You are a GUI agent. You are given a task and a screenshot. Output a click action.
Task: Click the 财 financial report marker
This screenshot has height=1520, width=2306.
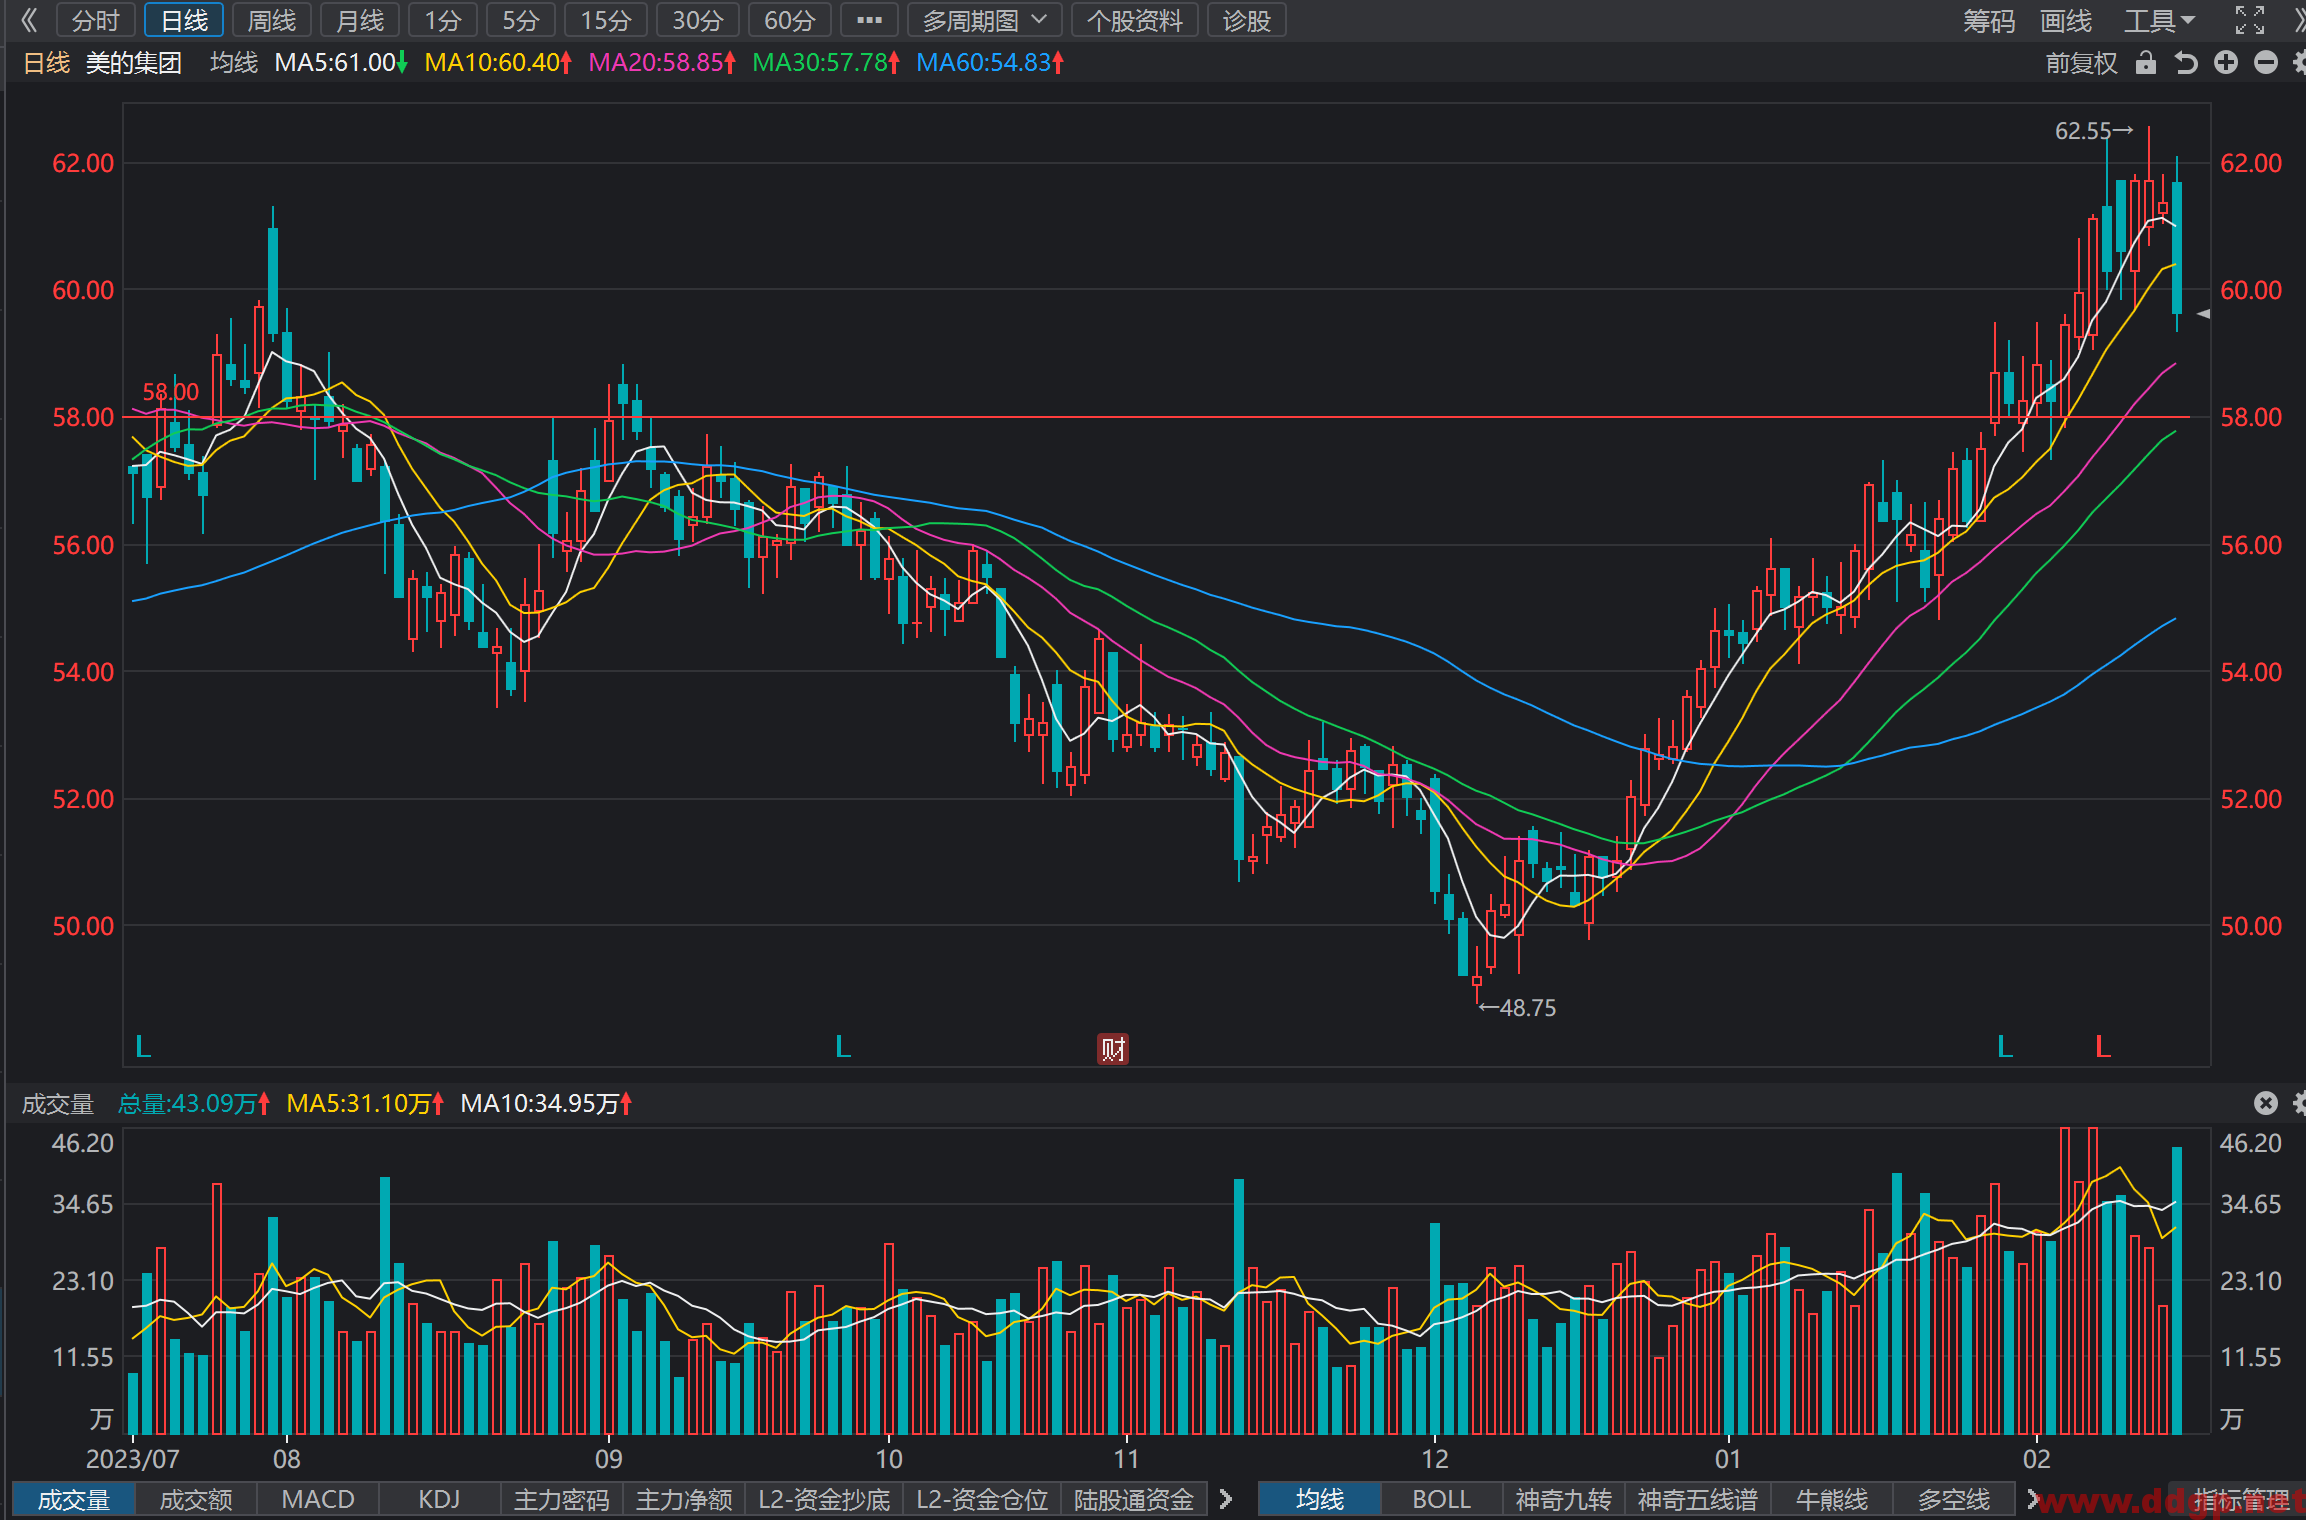[x=1113, y=1048]
